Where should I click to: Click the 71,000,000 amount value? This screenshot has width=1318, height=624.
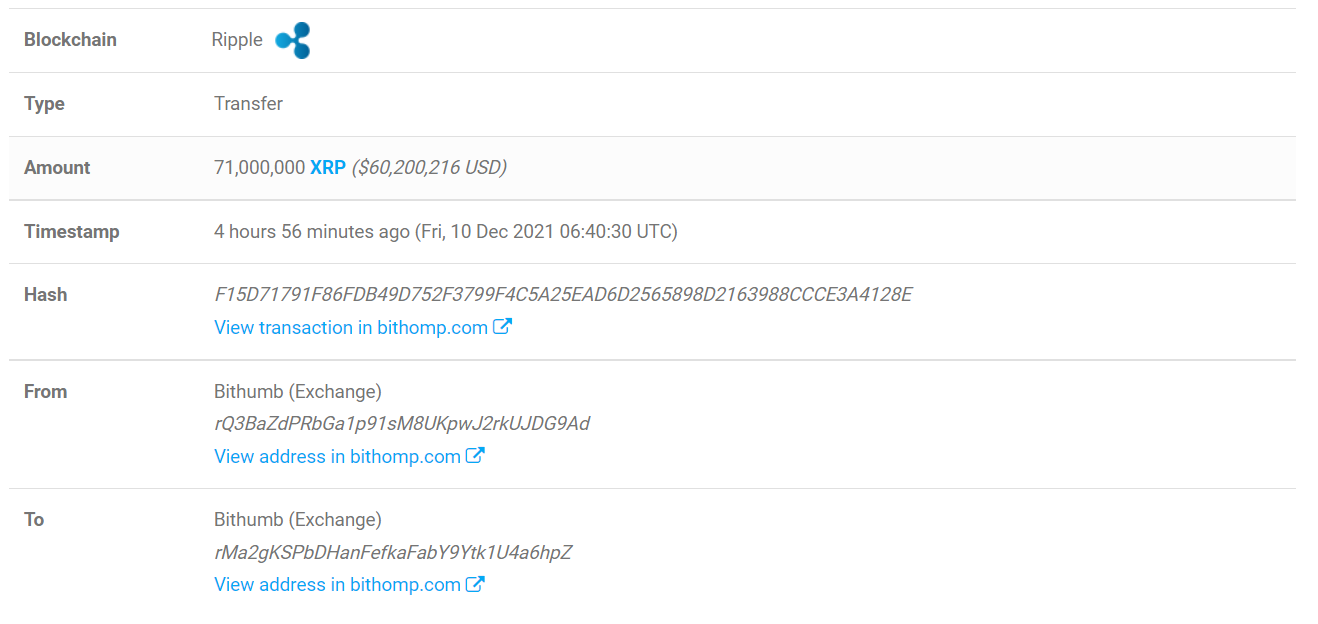click(x=259, y=168)
